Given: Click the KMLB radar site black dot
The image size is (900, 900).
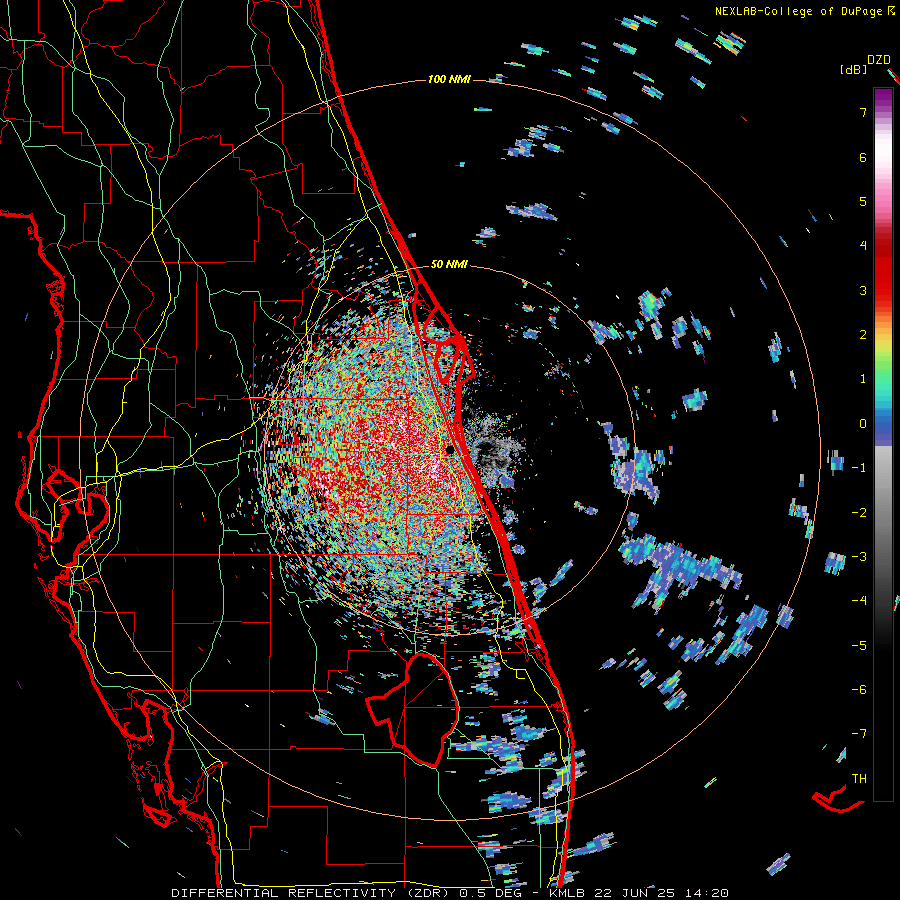Looking at the screenshot, I should coord(451,450).
